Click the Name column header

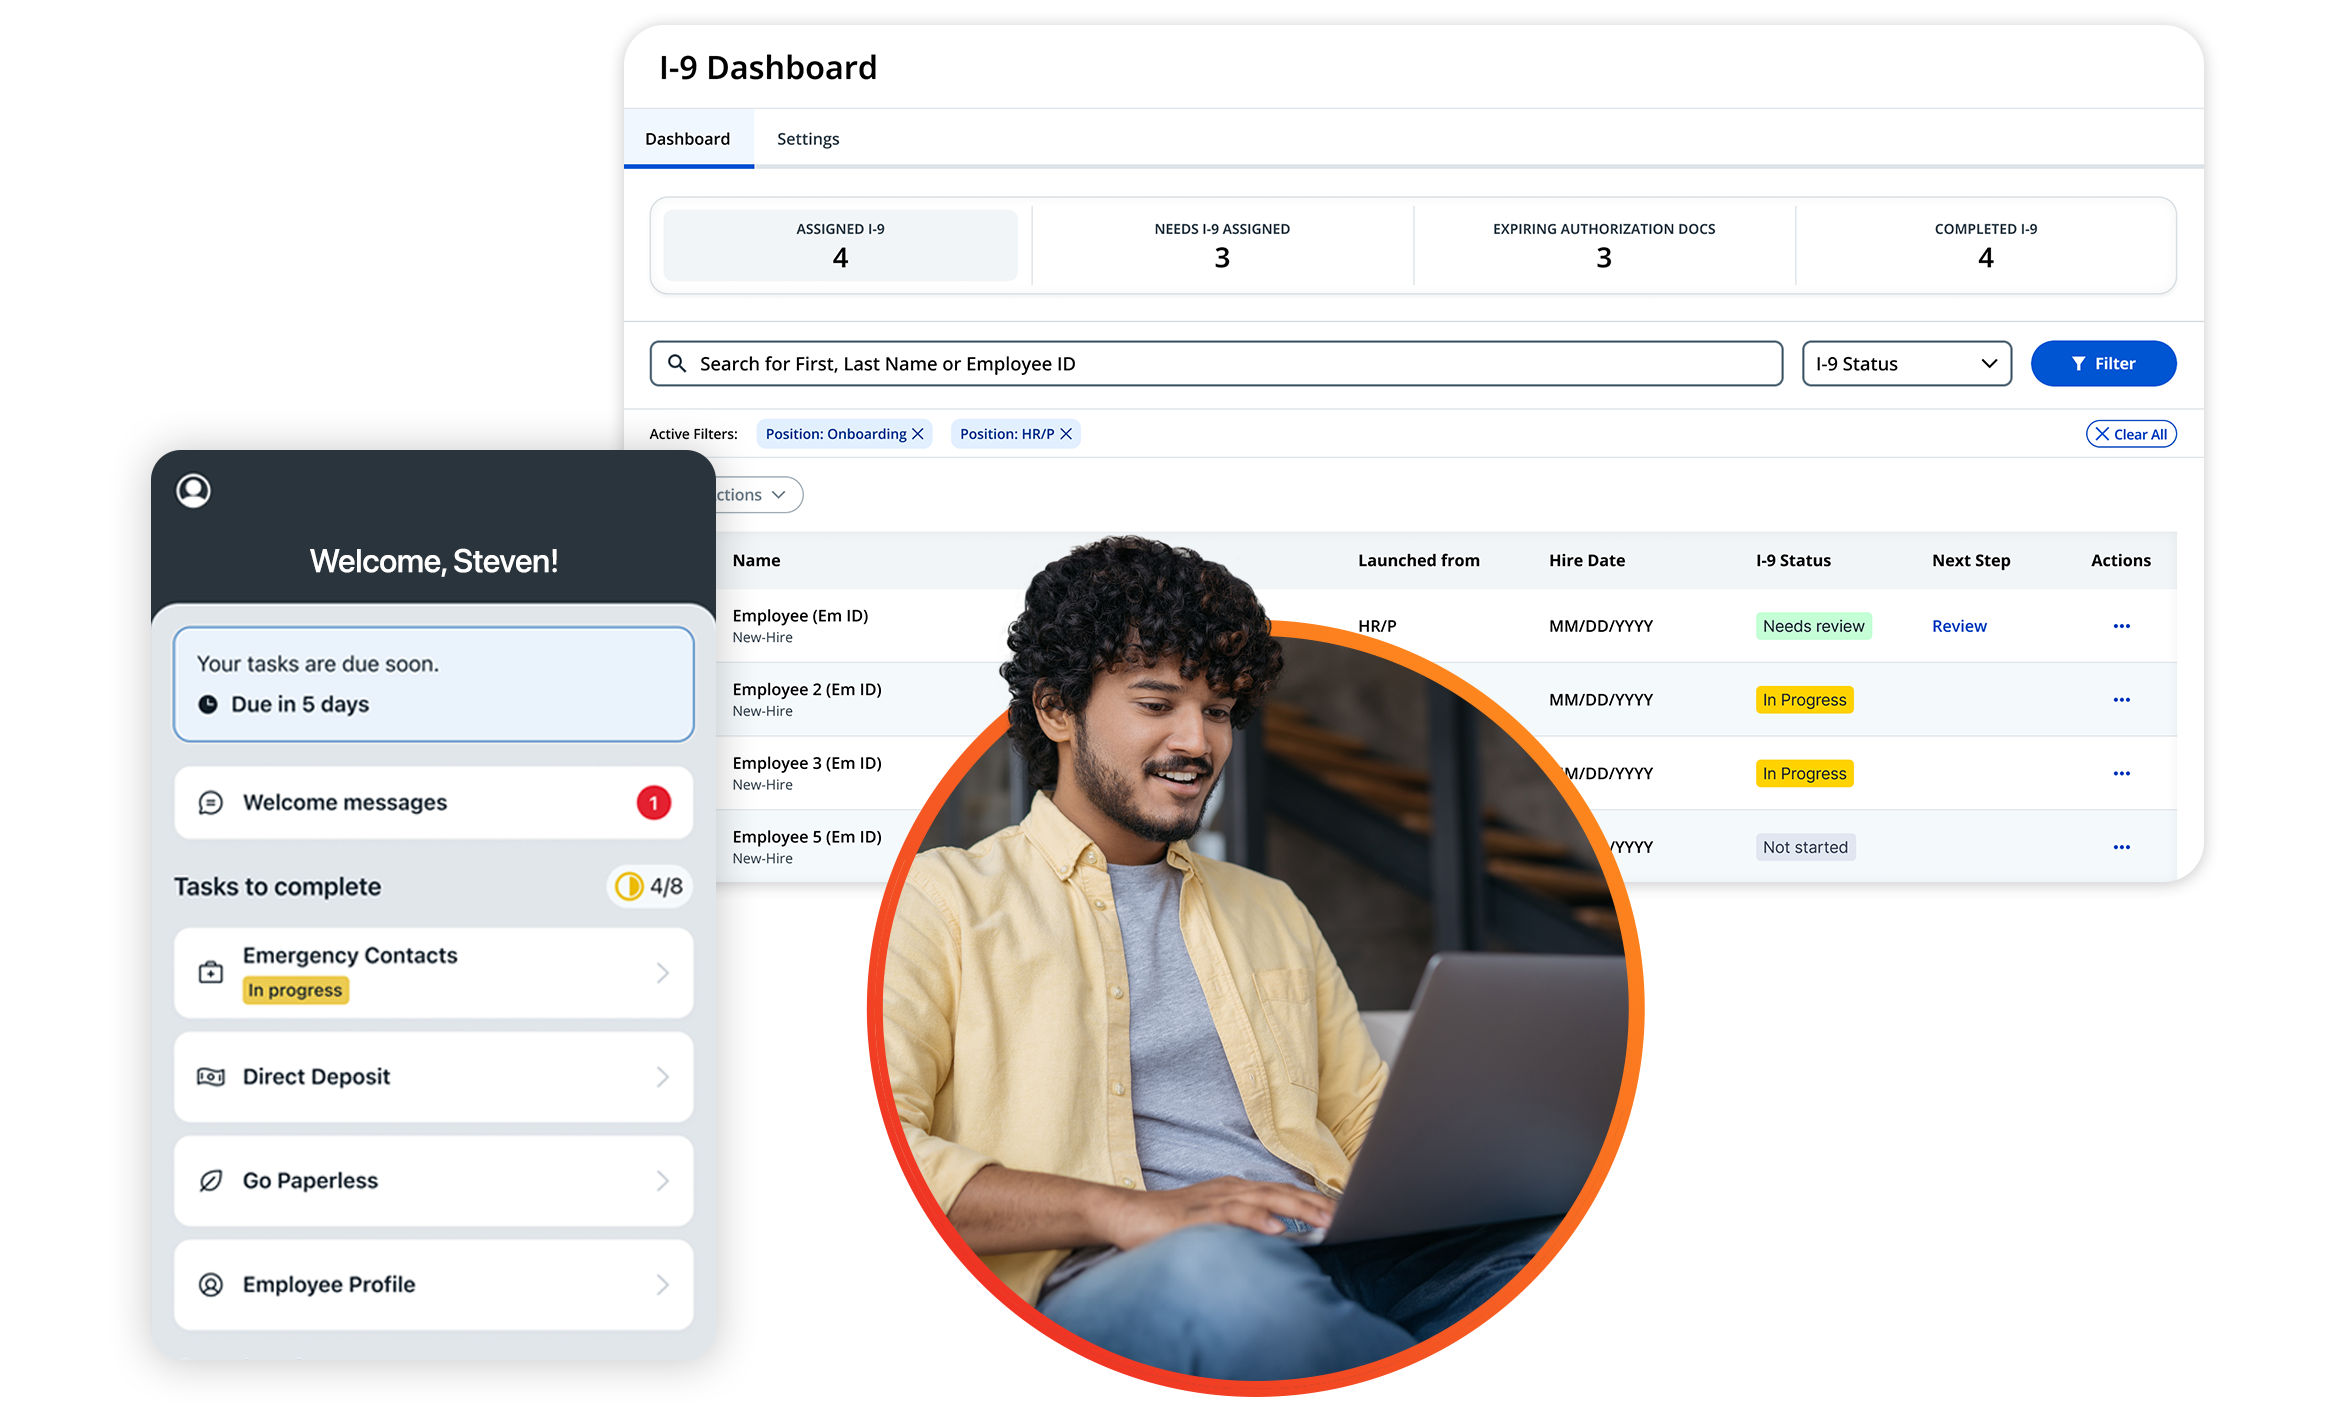point(756,560)
